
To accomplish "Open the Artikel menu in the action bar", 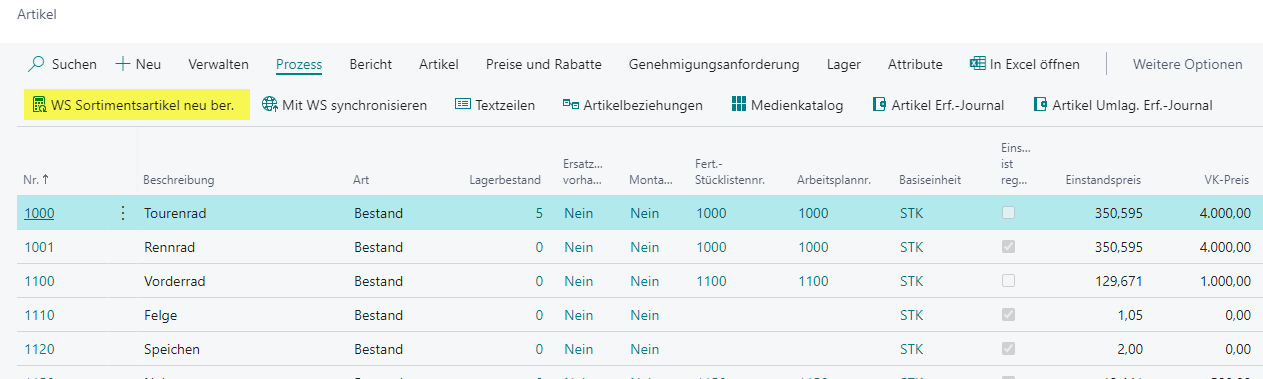I will point(438,64).
